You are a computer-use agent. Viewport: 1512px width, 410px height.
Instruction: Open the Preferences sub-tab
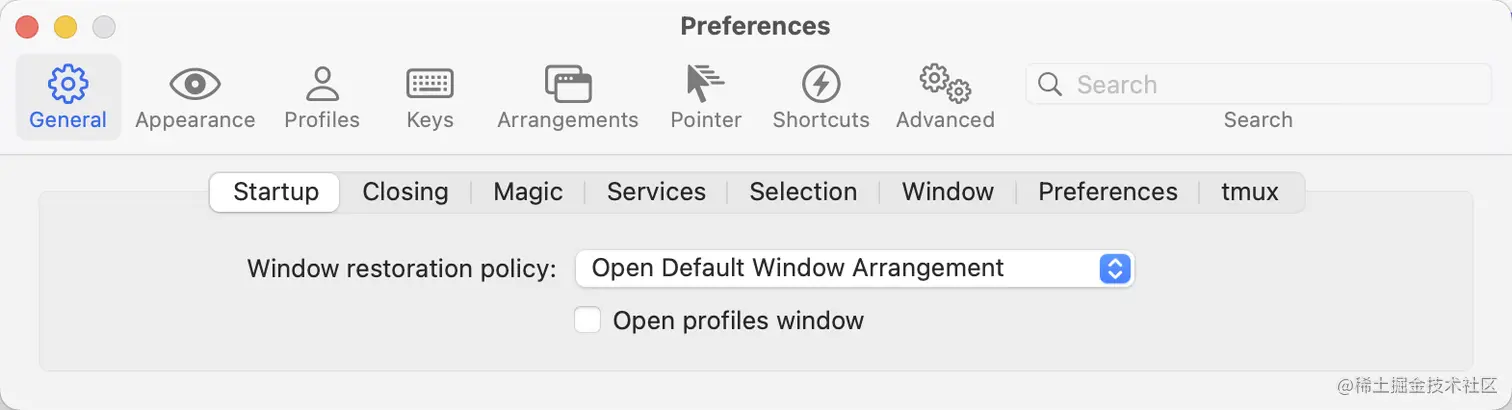pos(1108,192)
